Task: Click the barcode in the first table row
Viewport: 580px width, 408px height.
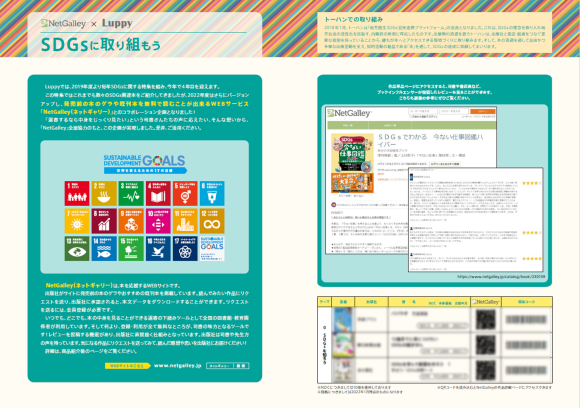Action: 526,320
